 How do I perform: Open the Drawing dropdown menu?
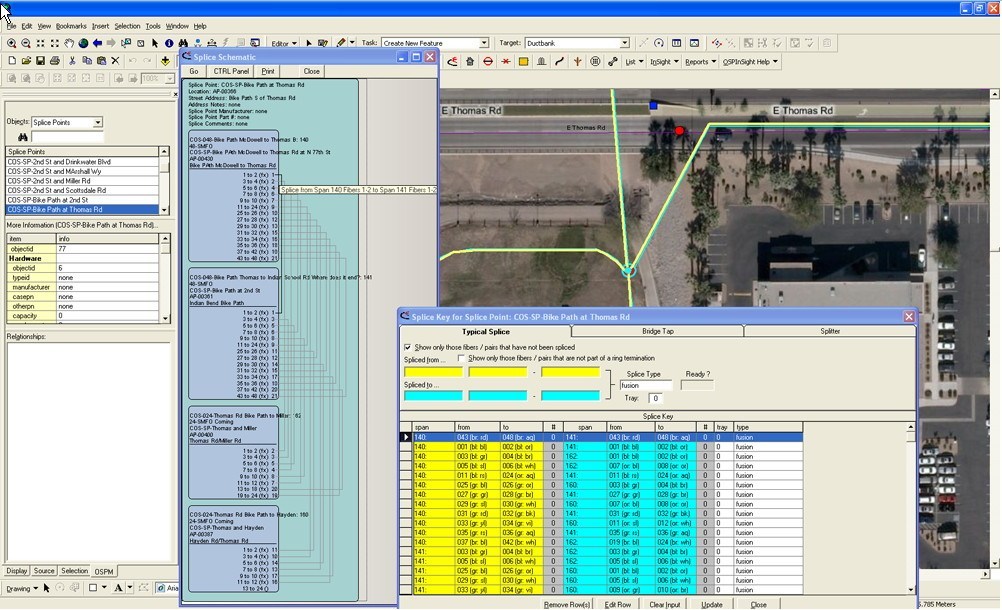click(22, 588)
